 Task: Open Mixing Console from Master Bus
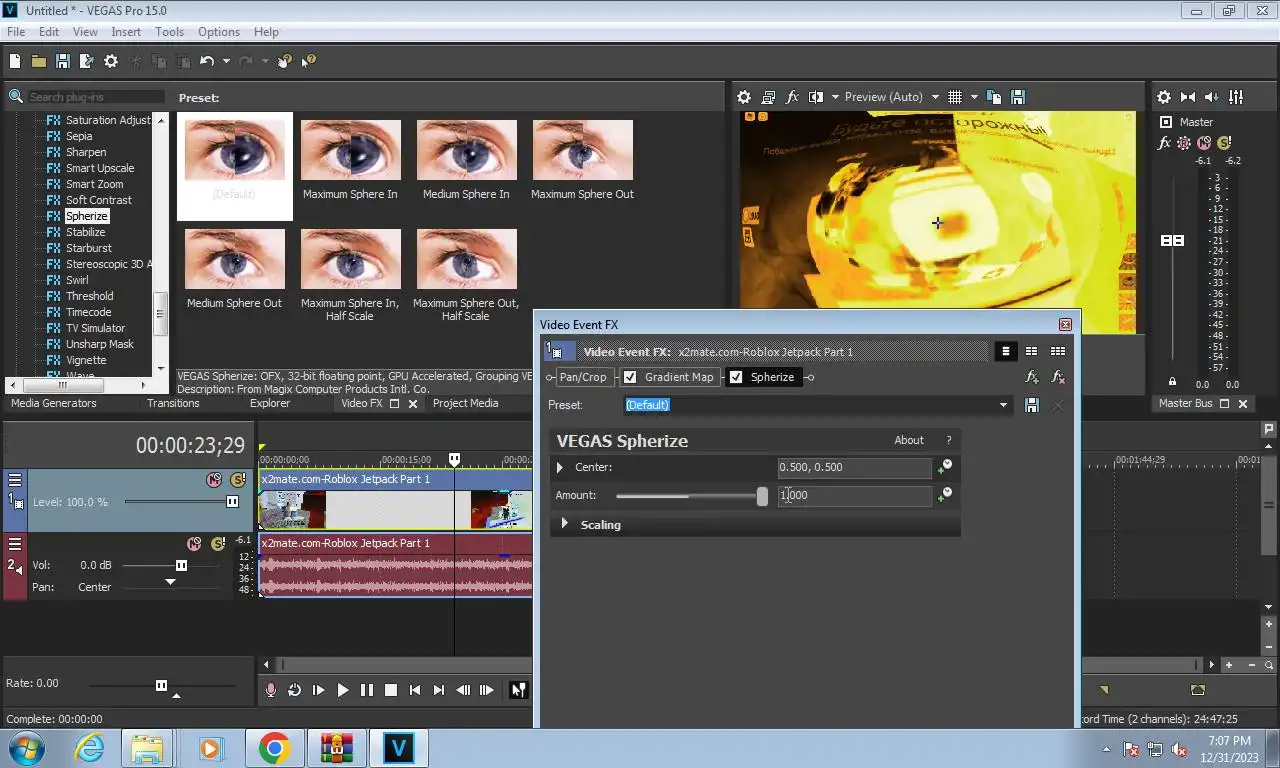pos(1236,97)
